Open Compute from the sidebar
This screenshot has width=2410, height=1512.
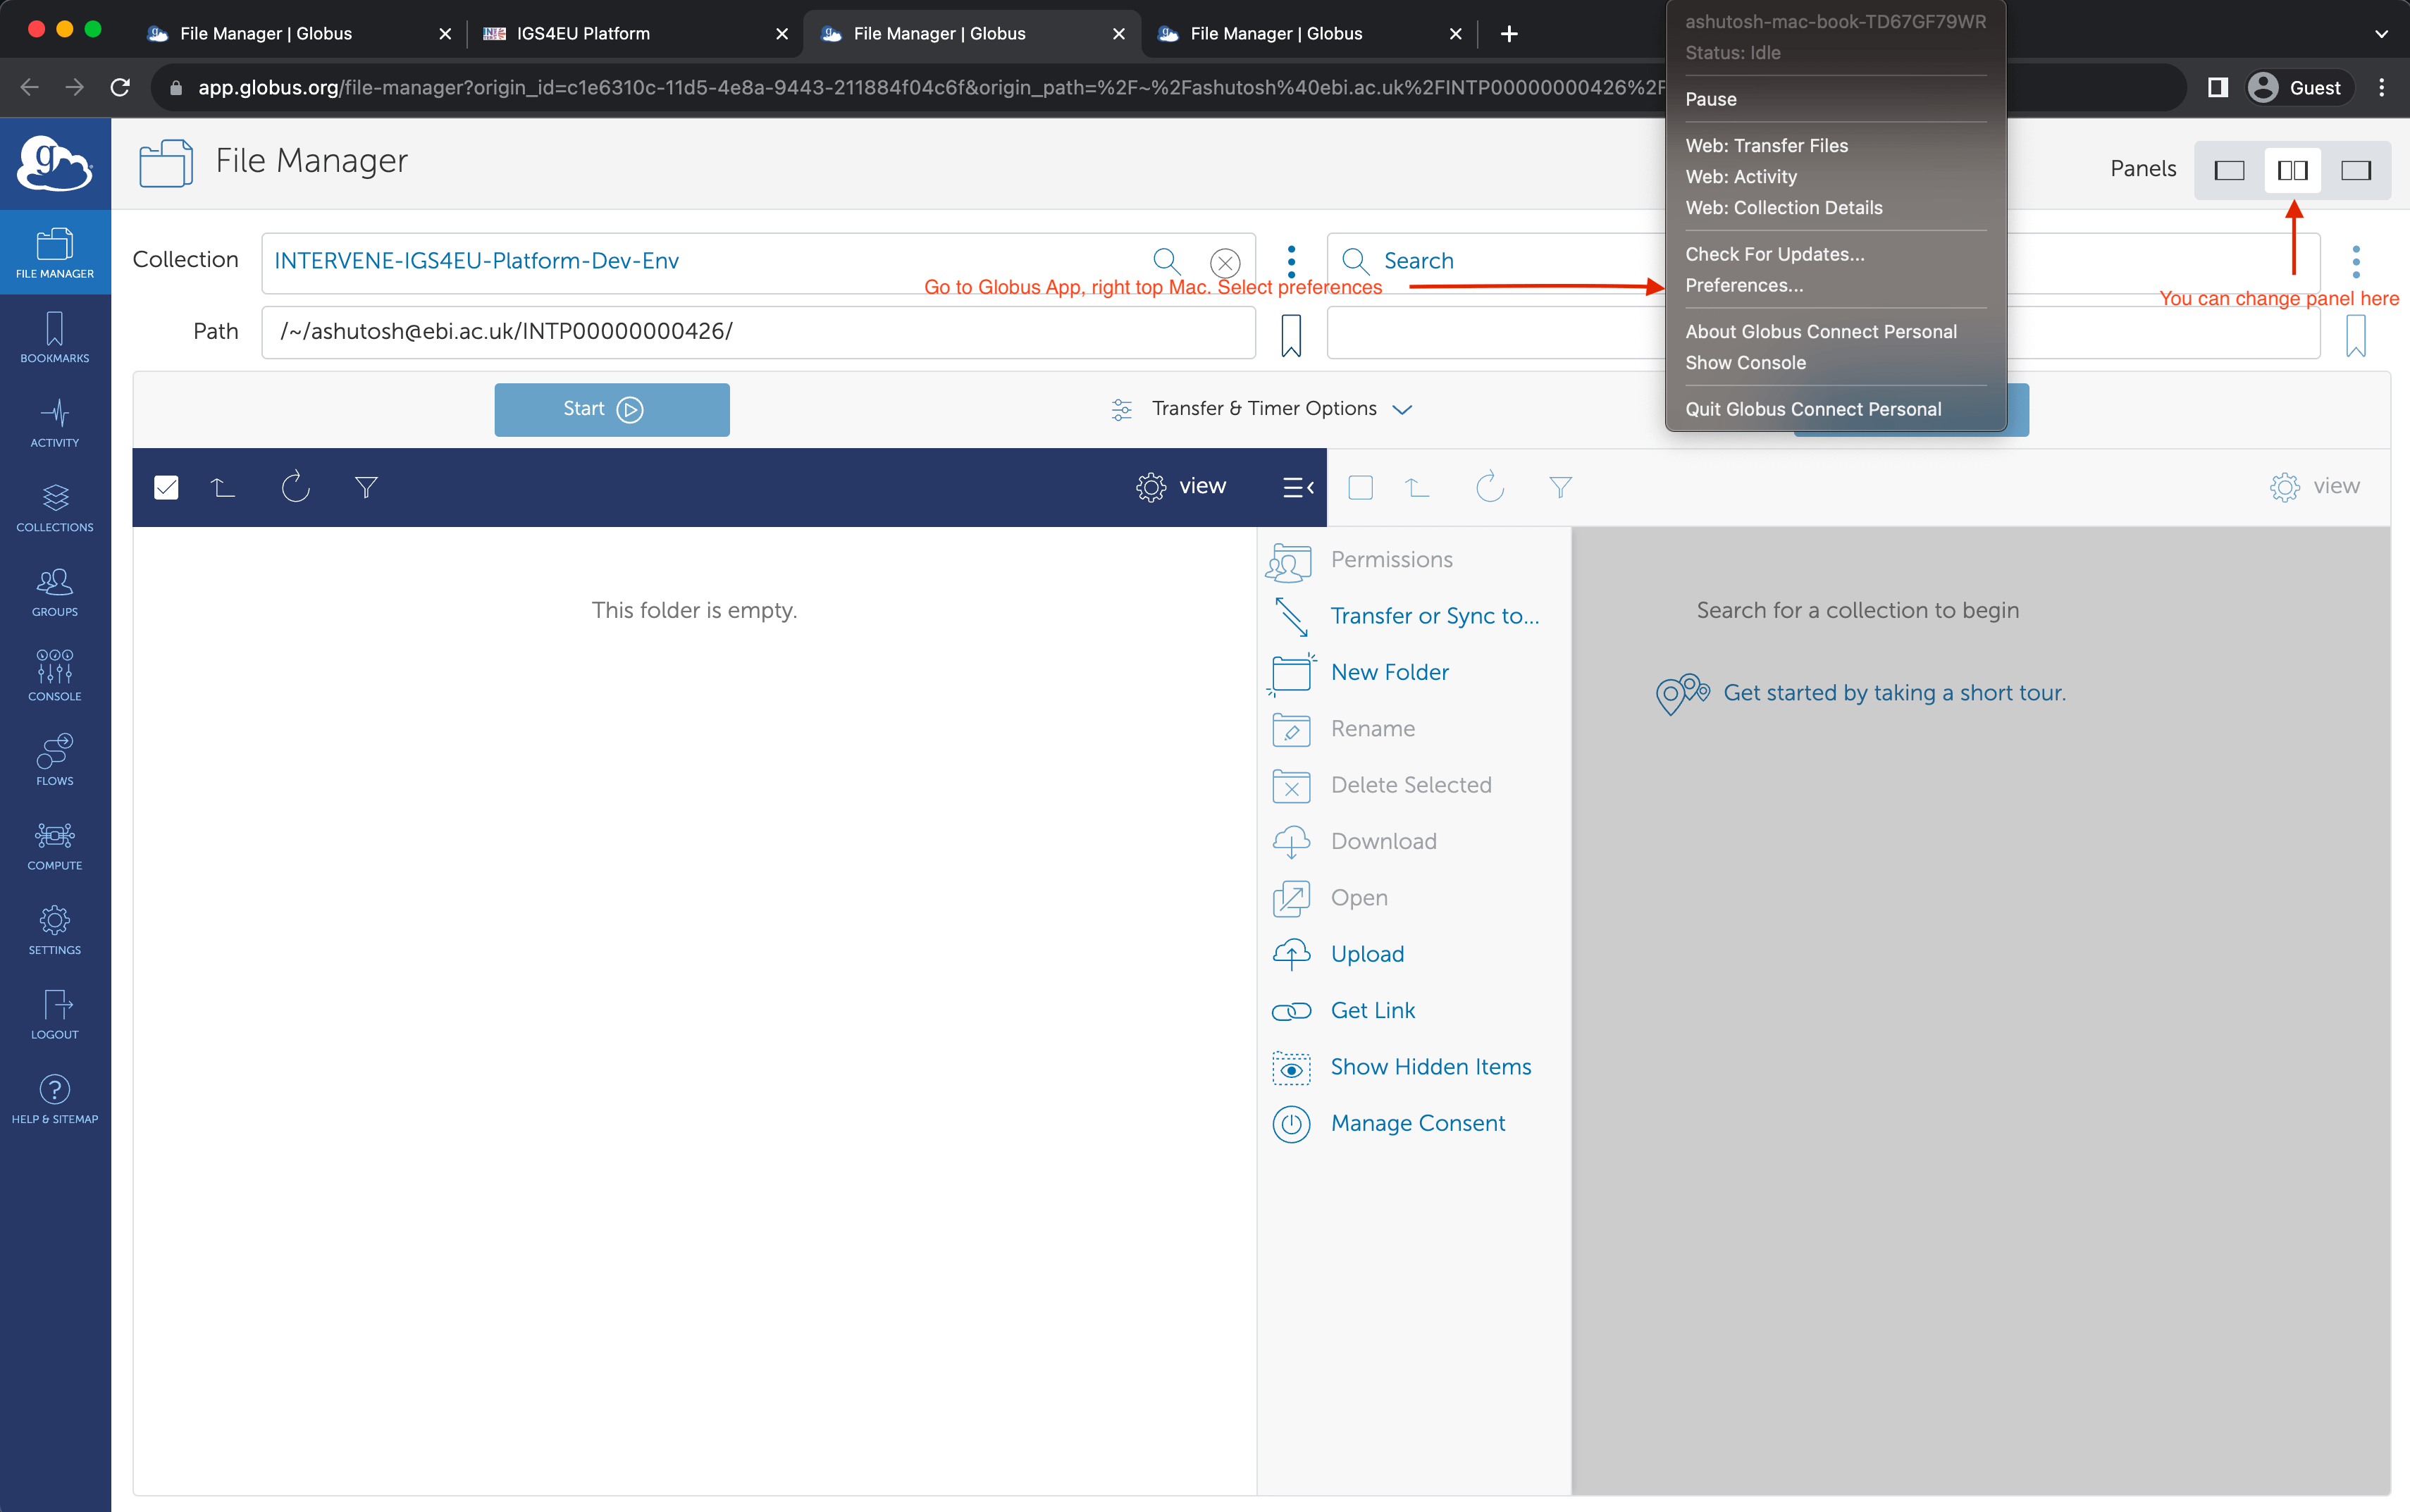[x=55, y=845]
